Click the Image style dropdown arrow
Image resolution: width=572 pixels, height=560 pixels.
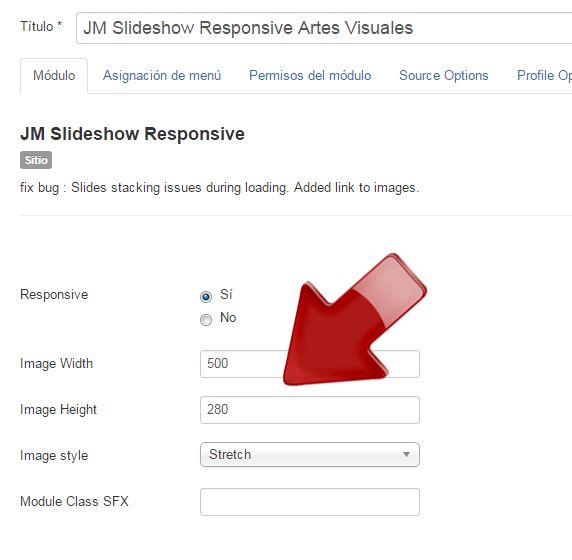point(406,455)
